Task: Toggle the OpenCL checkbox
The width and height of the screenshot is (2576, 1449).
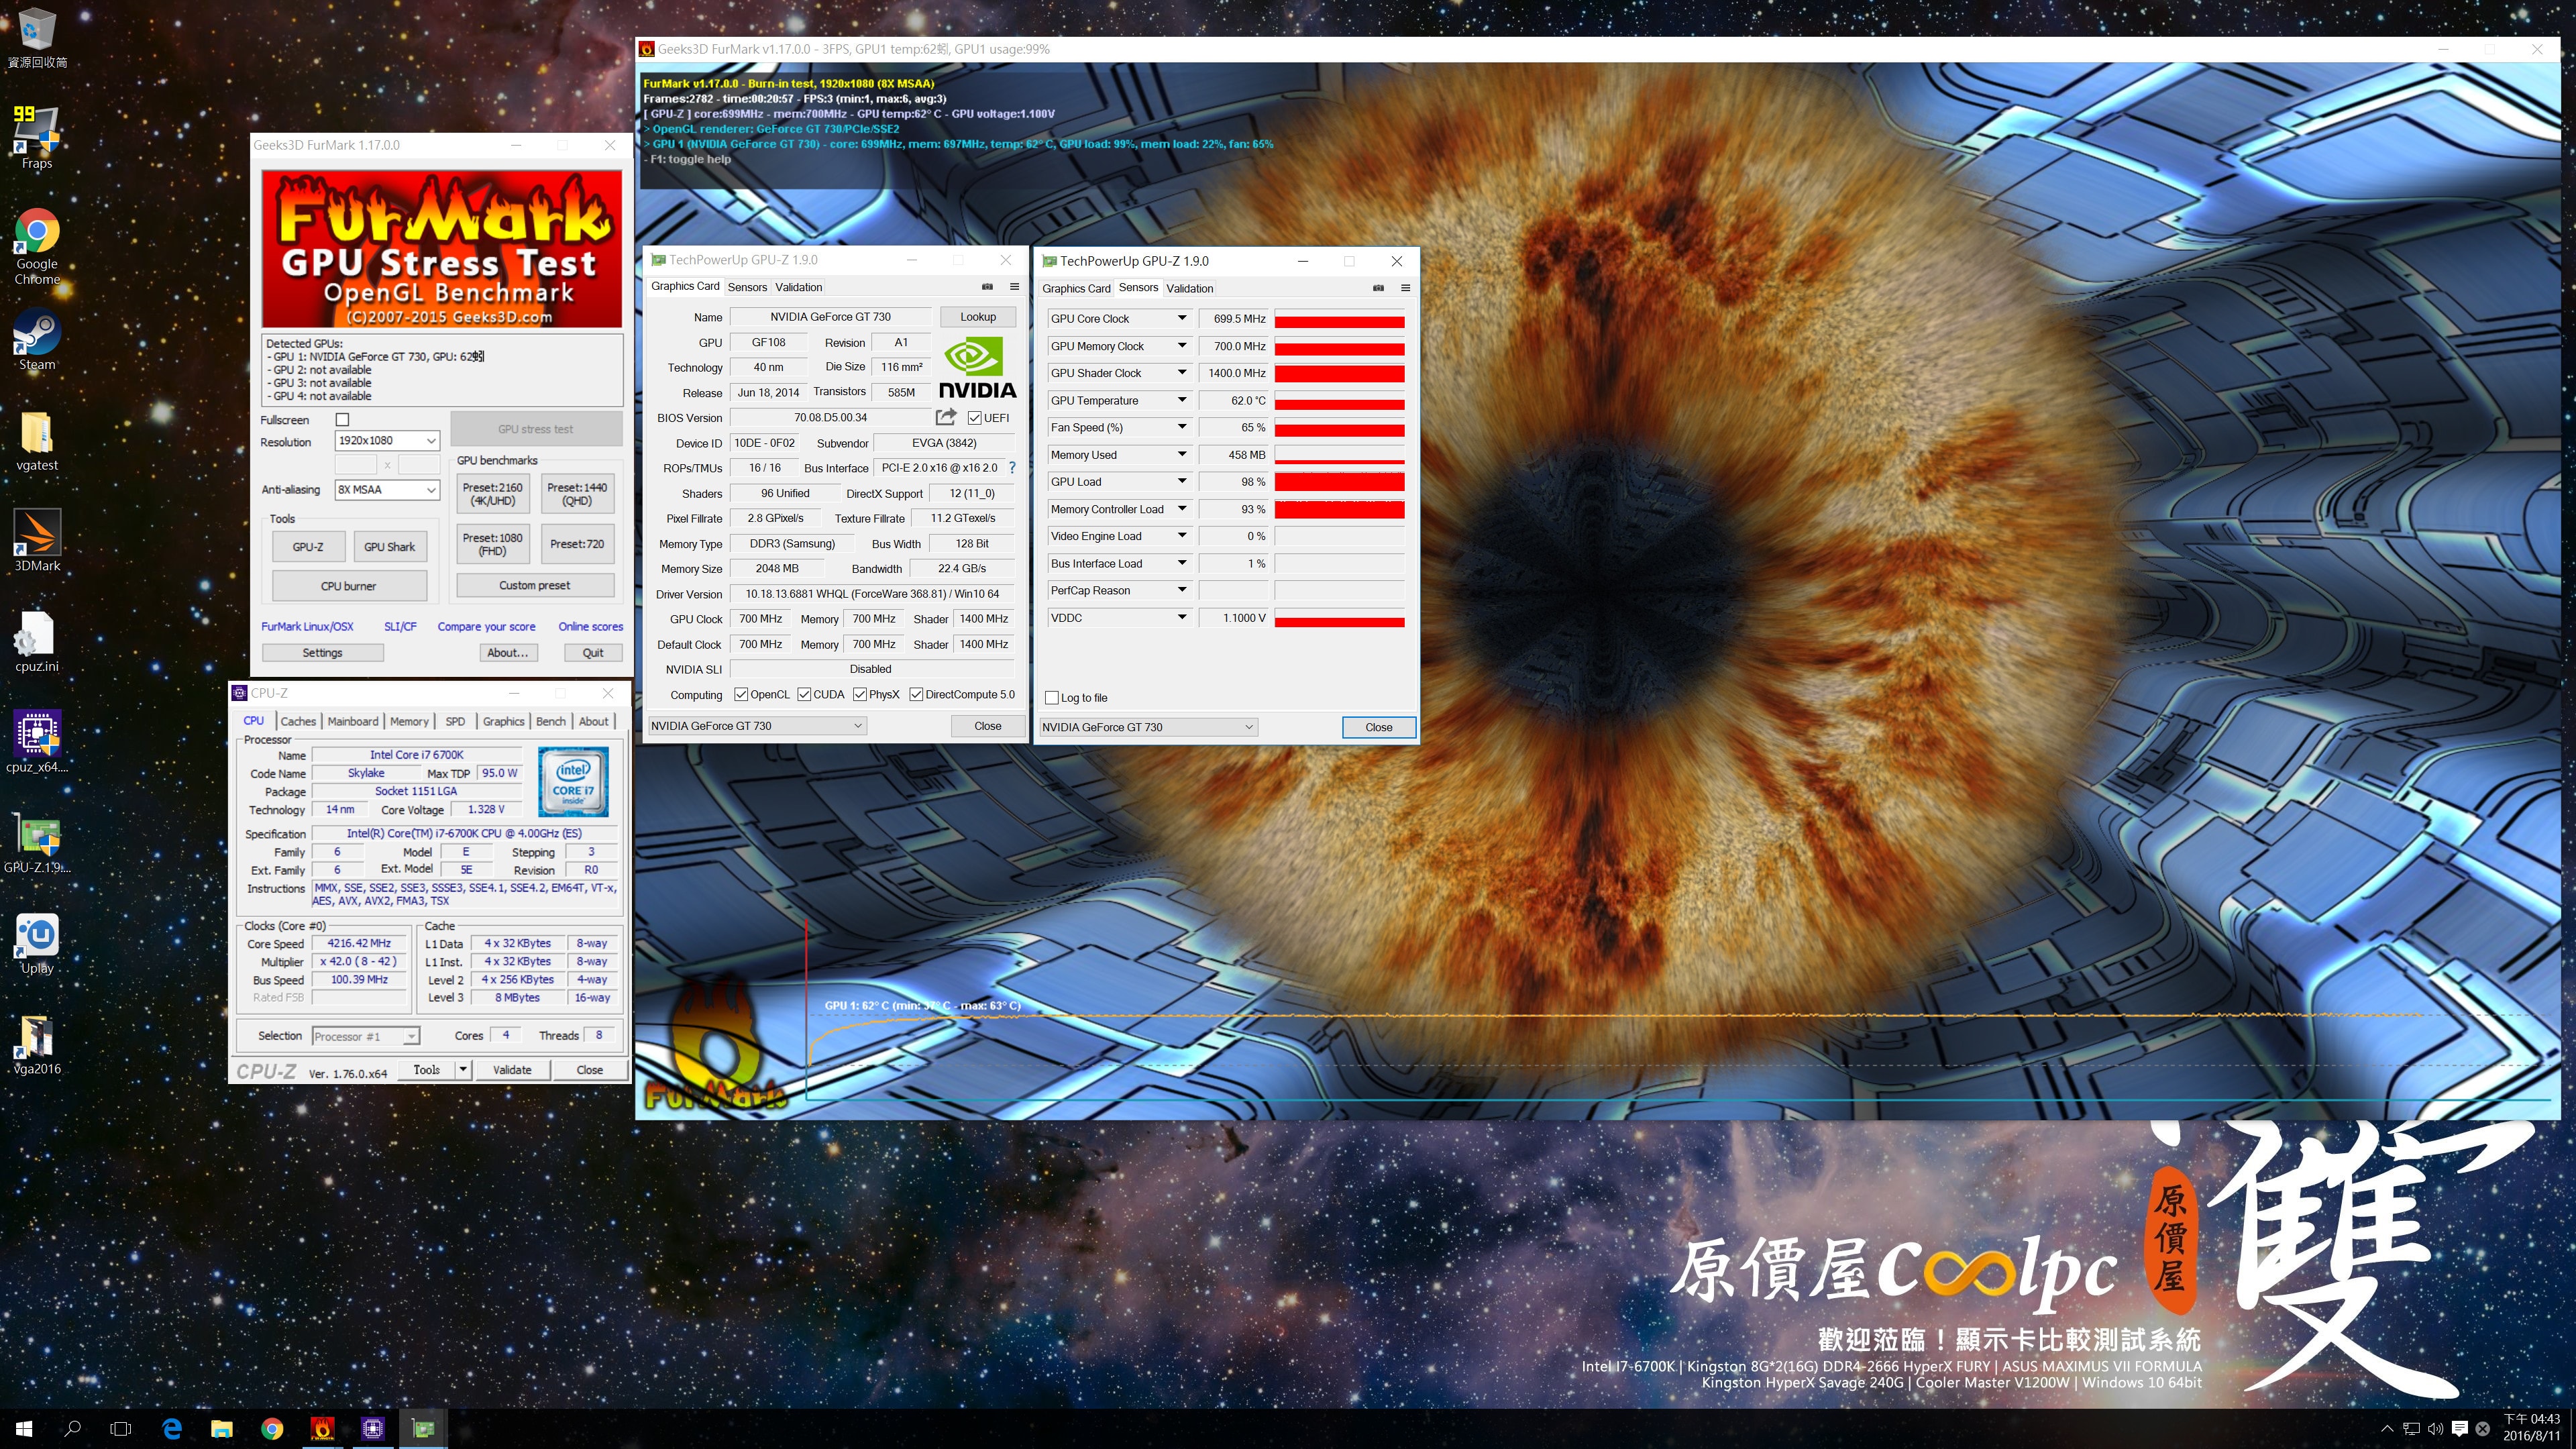Action: (x=741, y=694)
